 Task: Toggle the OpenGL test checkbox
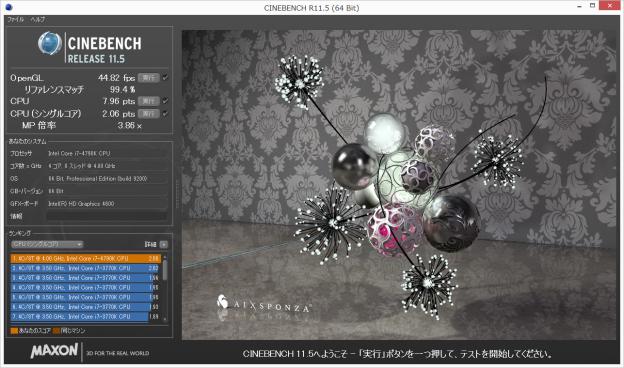pos(165,77)
